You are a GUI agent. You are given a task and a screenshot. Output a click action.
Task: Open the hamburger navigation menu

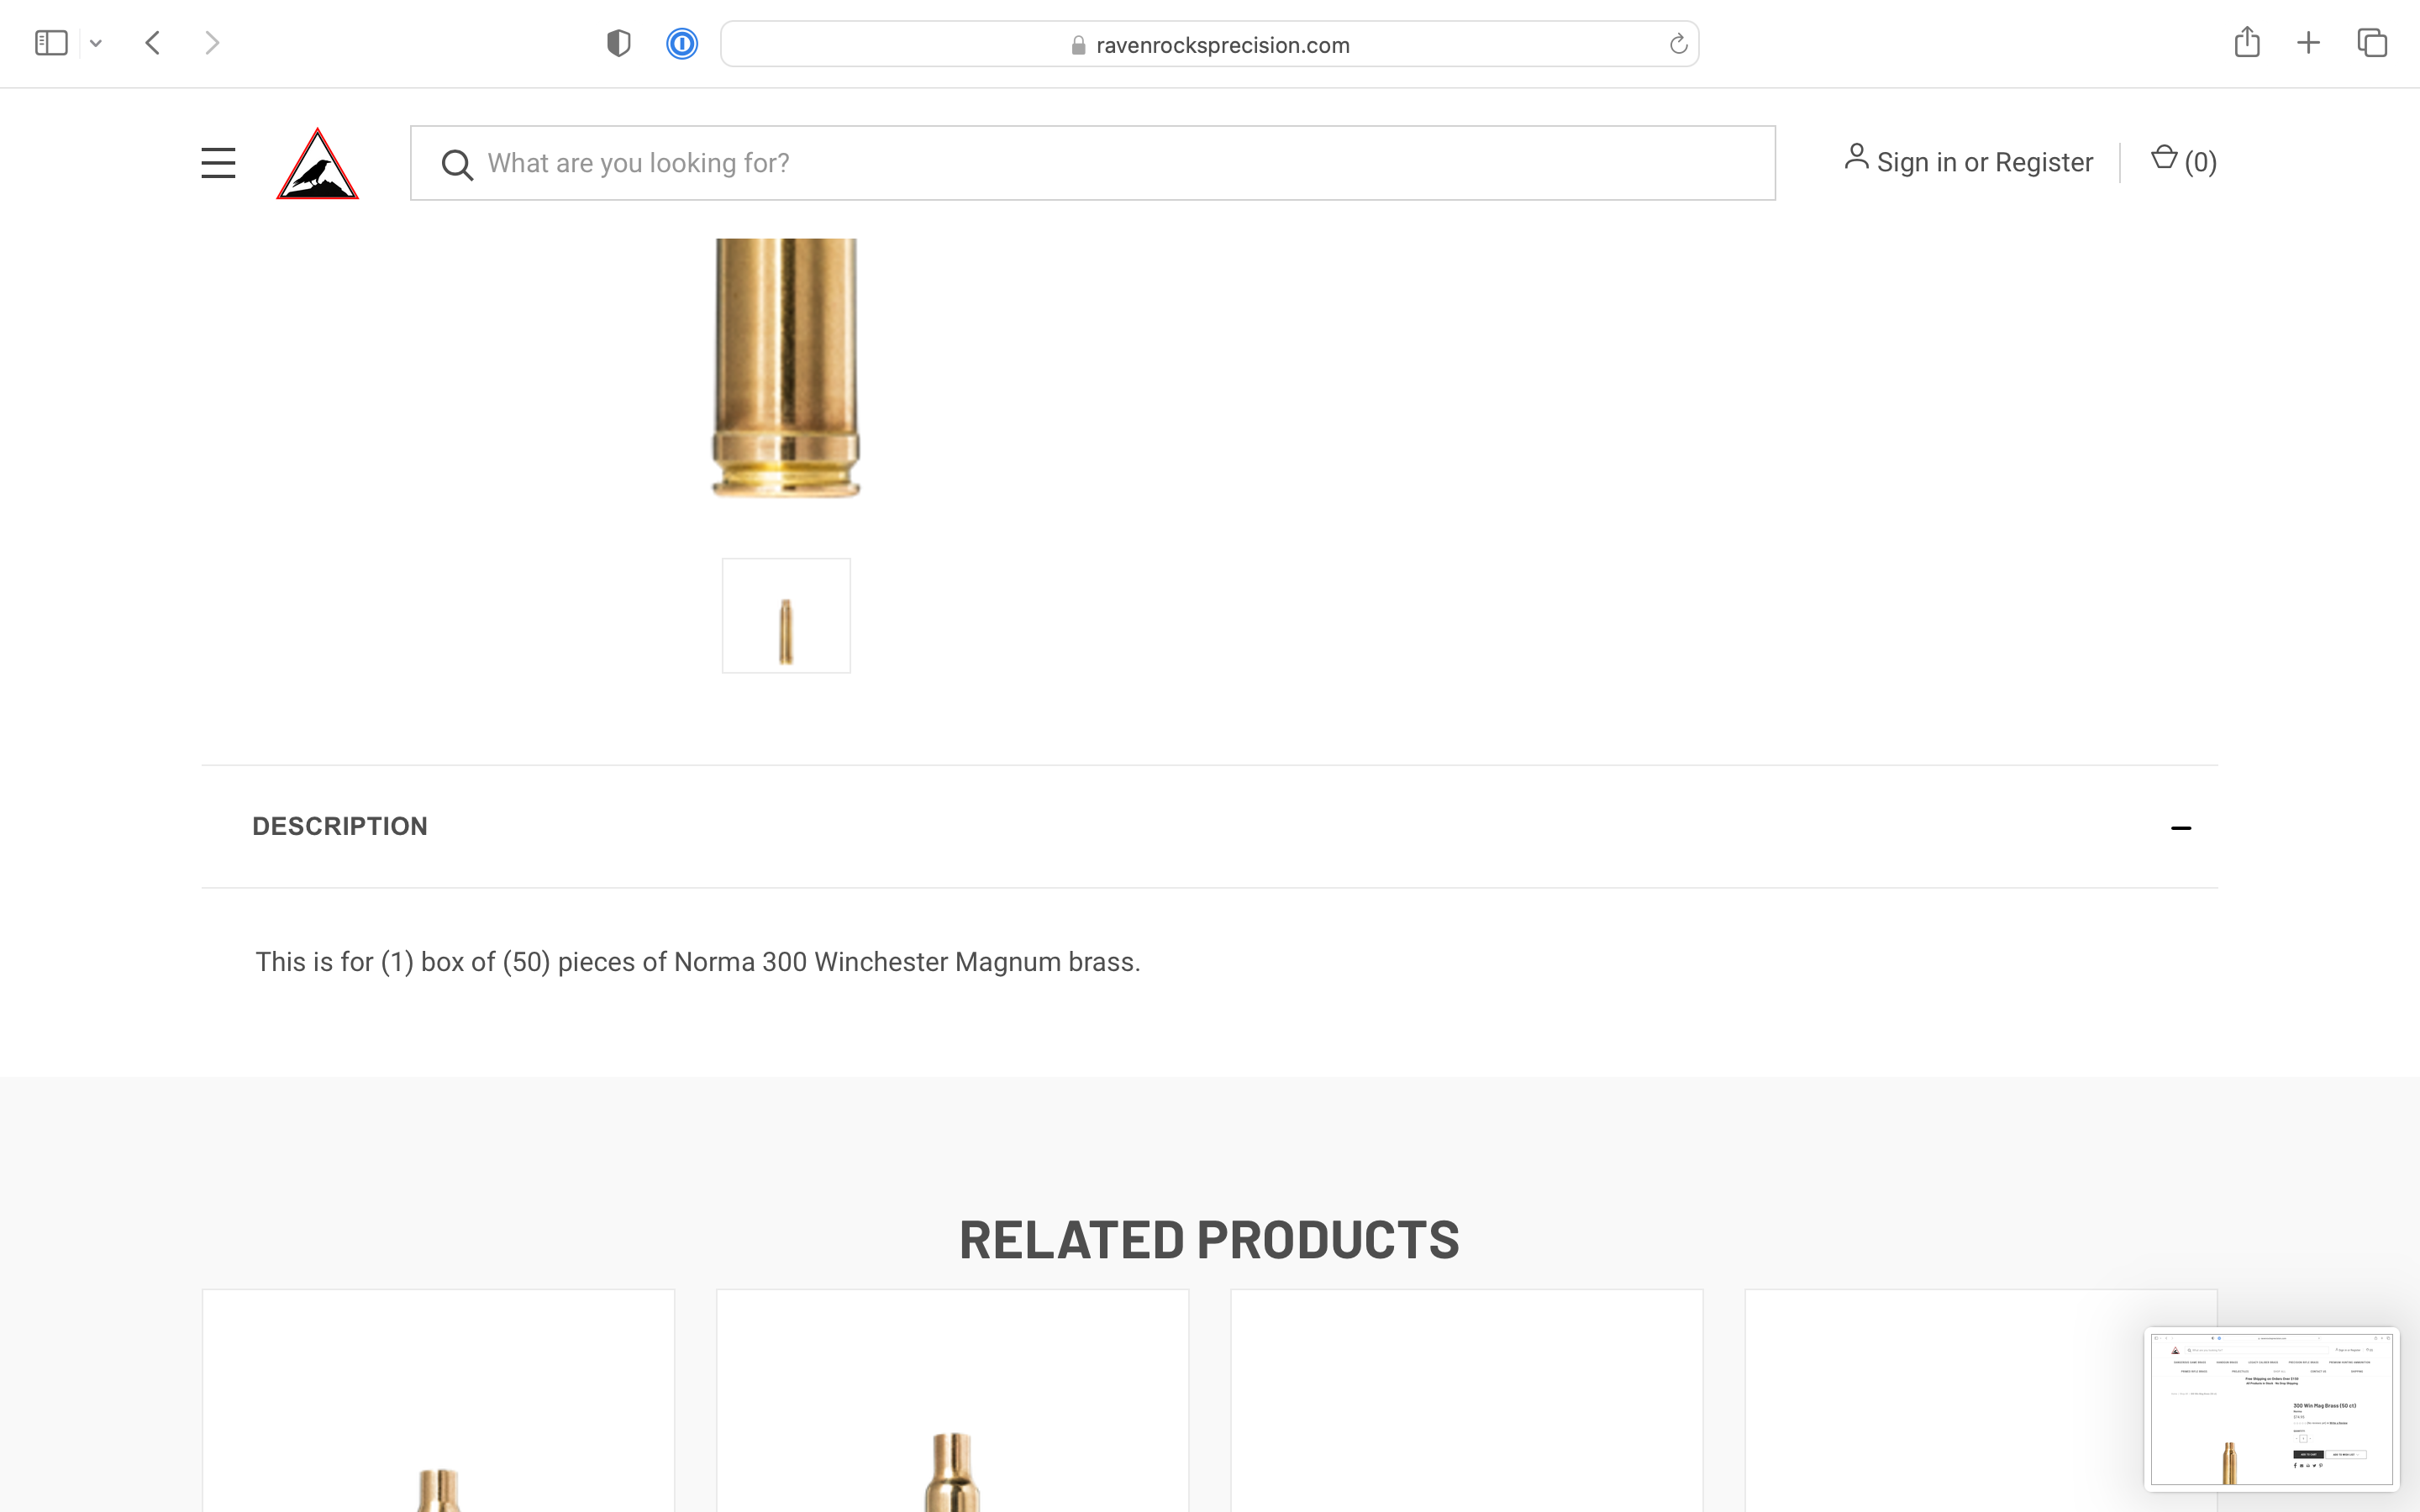tap(218, 163)
